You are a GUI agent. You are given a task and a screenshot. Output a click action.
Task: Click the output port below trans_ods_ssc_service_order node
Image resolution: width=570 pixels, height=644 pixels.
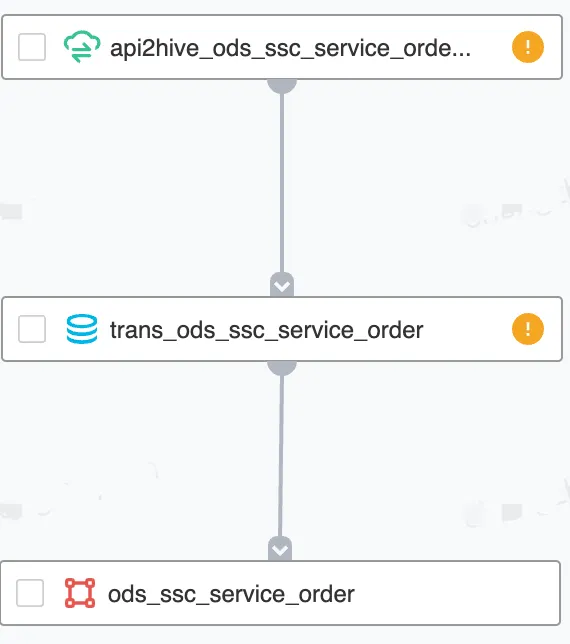coord(282,368)
